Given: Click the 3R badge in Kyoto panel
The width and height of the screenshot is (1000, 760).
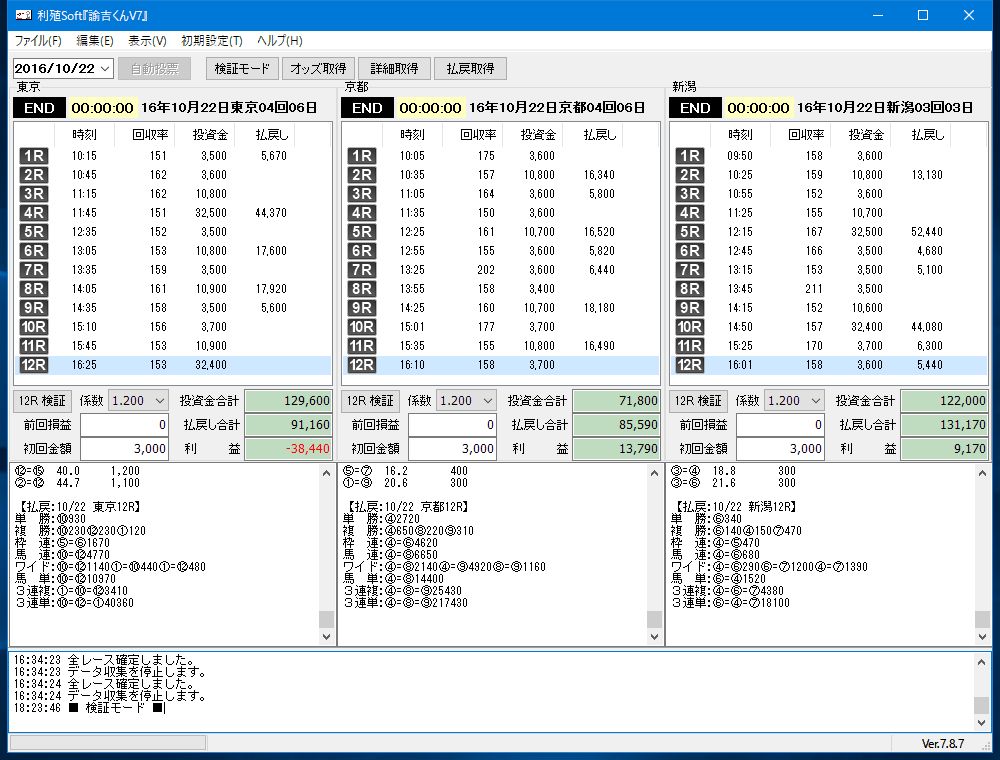Looking at the screenshot, I should 361,194.
